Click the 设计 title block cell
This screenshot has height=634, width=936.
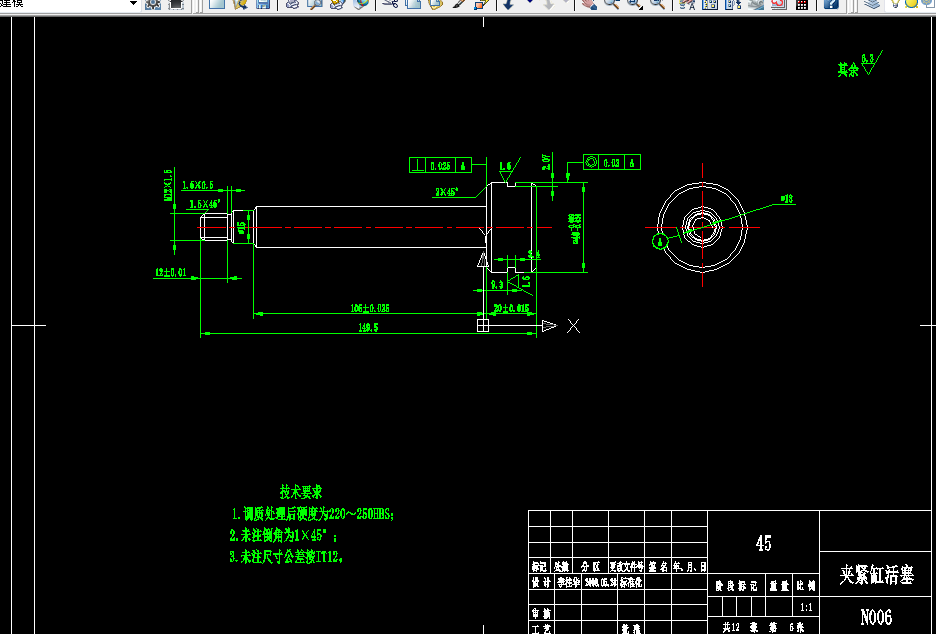[541, 582]
